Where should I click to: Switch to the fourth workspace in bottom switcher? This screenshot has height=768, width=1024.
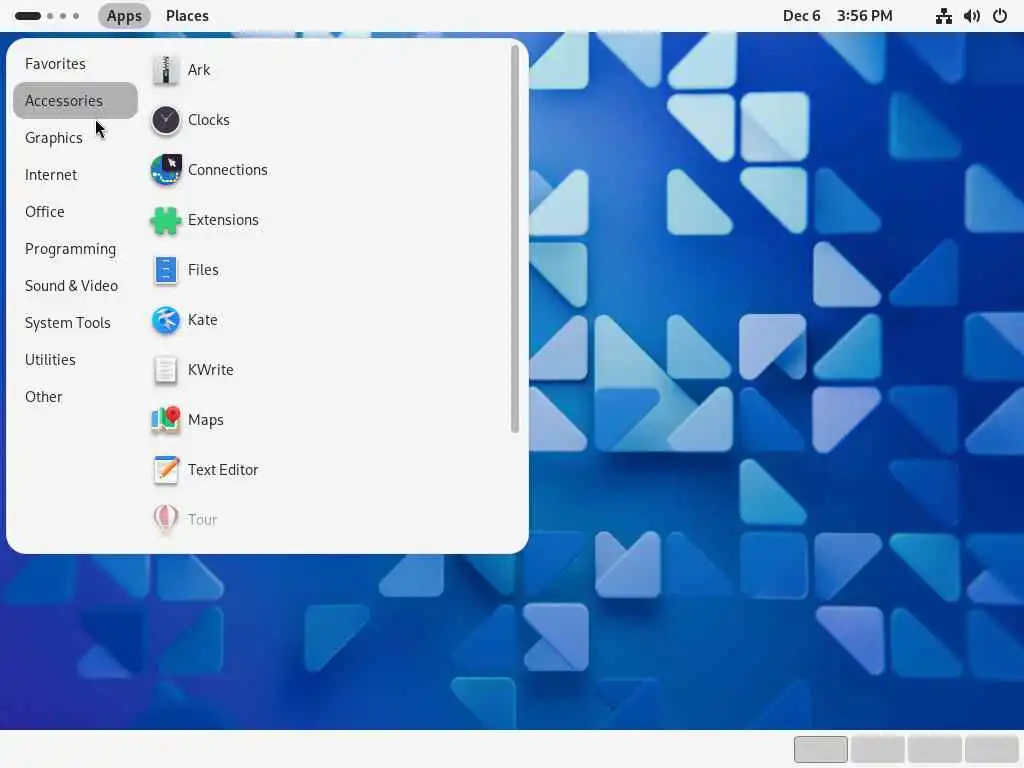(x=991, y=749)
